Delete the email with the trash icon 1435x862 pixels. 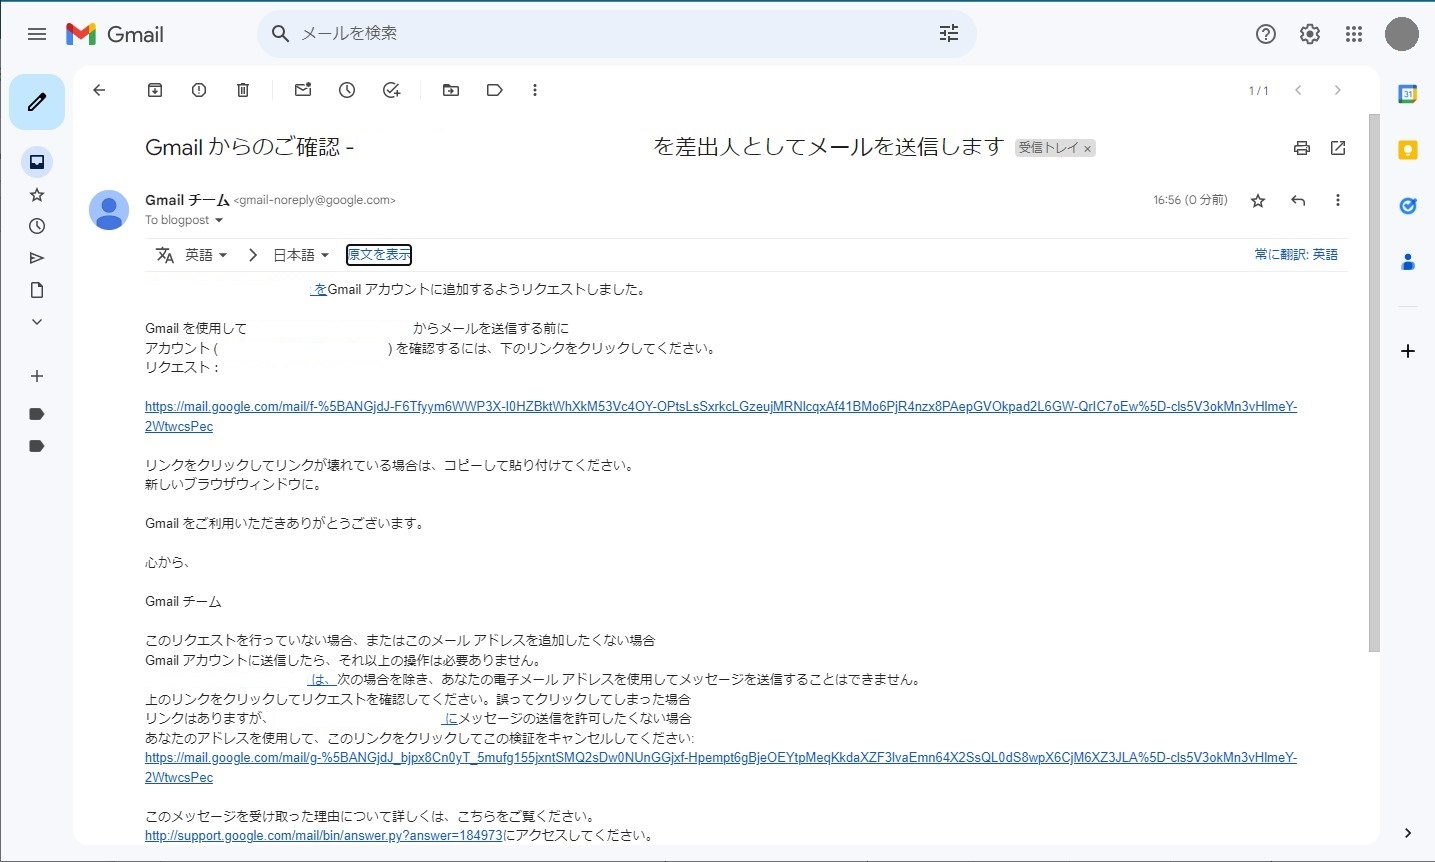click(243, 90)
